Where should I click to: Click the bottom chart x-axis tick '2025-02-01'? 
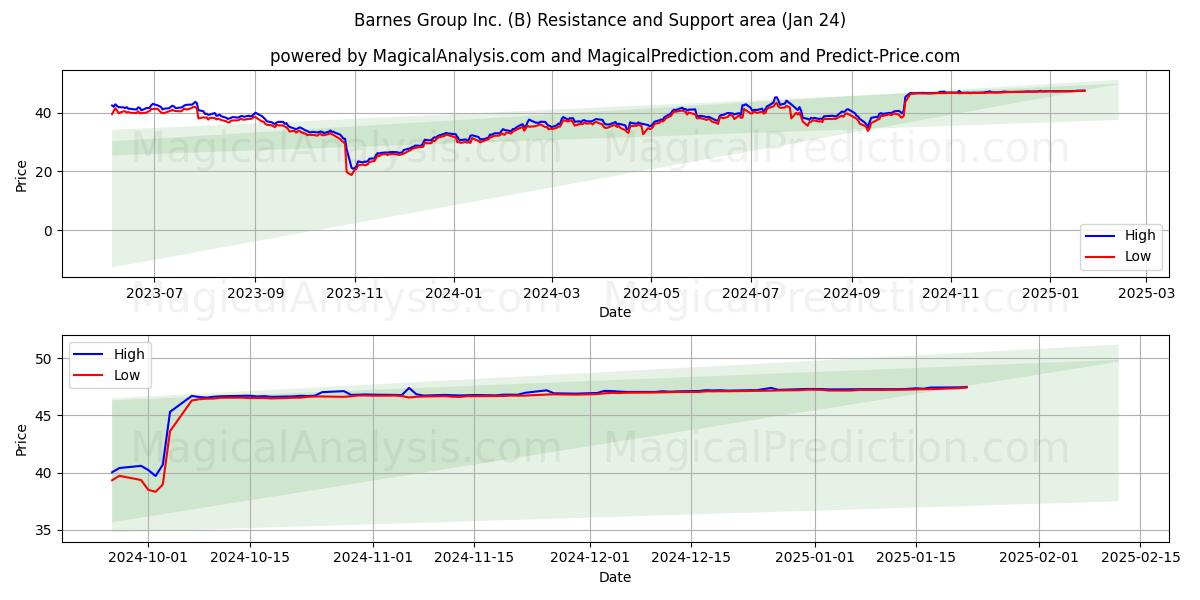(x=1038, y=559)
